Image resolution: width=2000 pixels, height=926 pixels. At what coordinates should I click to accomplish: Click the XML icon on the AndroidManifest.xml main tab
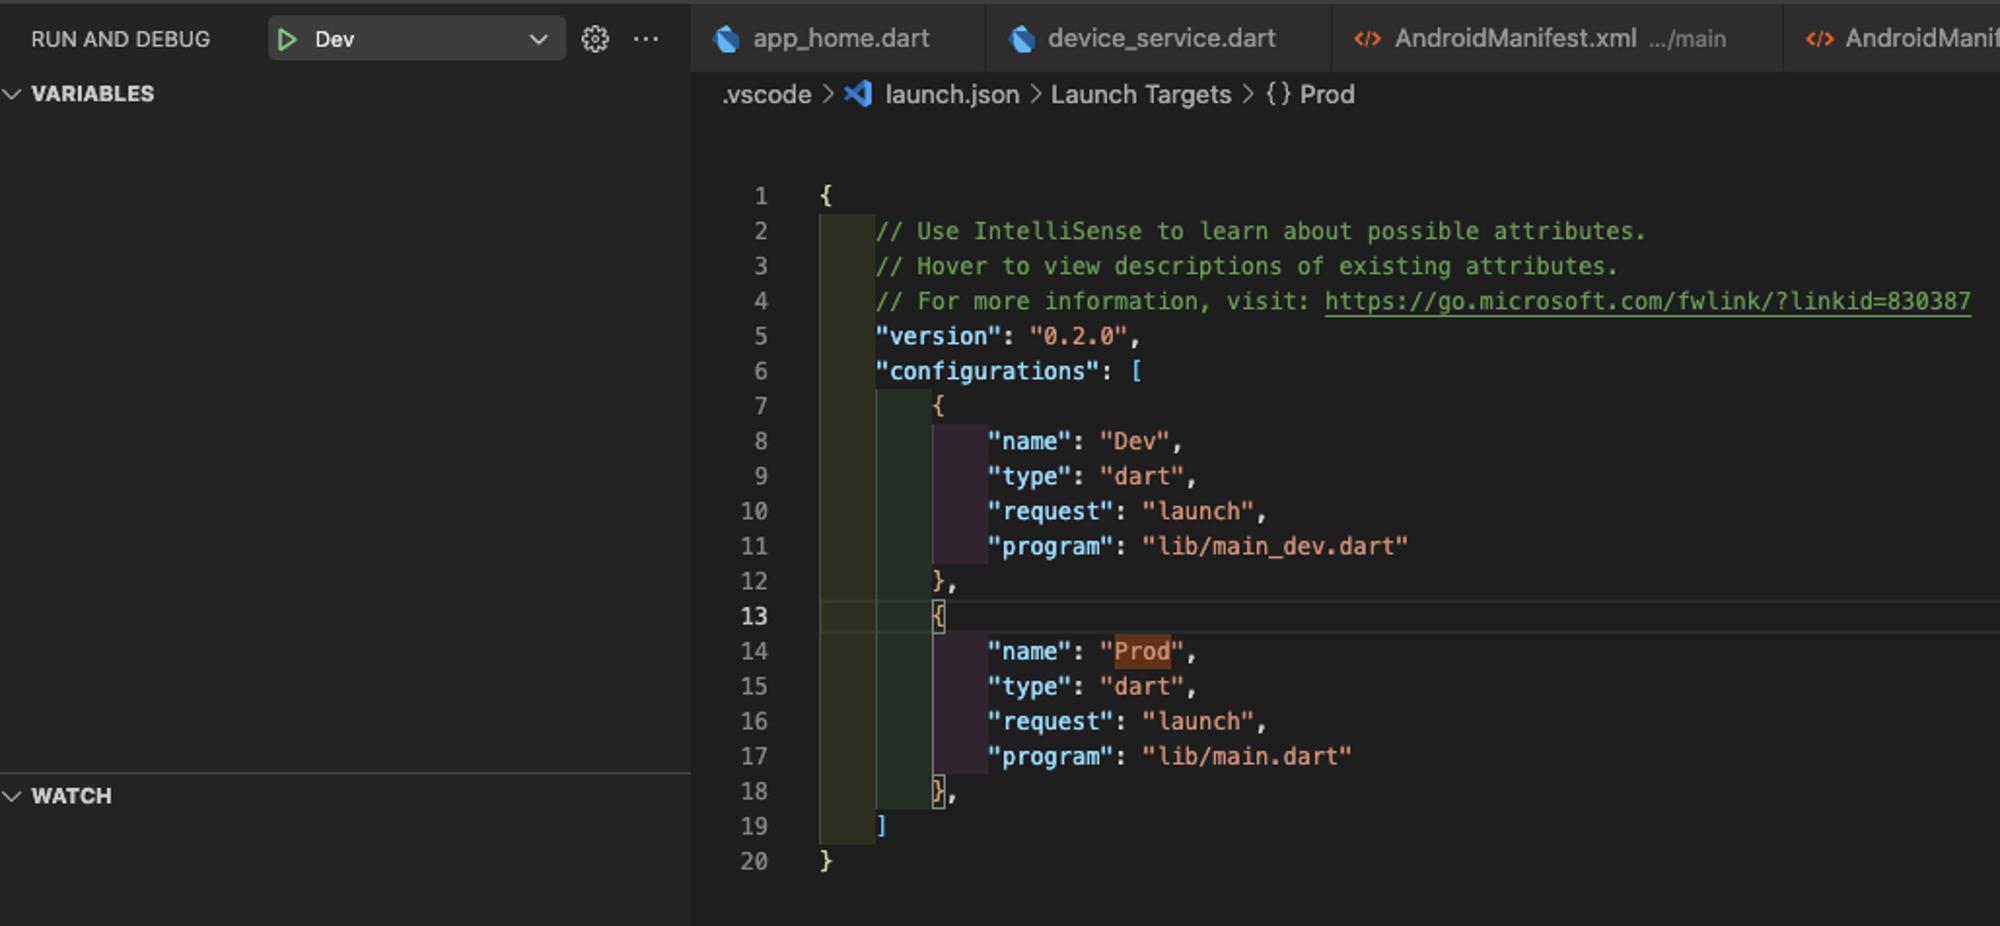coord(1367,39)
